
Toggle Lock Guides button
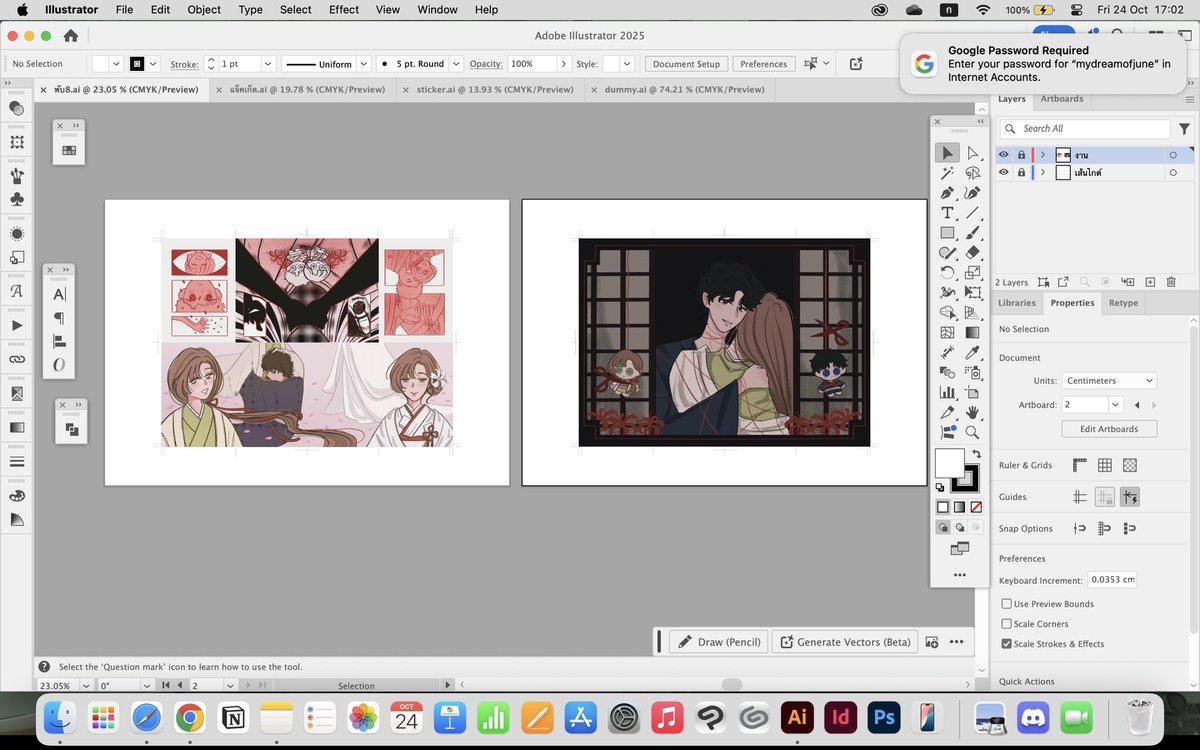click(x=1105, y=497)
